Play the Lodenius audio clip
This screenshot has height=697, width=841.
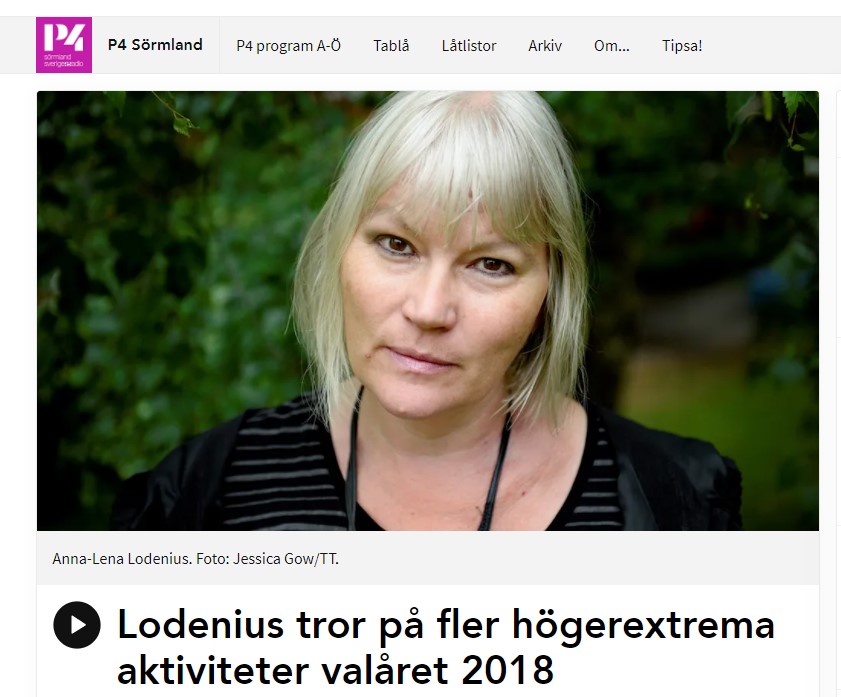pos(77,625)
